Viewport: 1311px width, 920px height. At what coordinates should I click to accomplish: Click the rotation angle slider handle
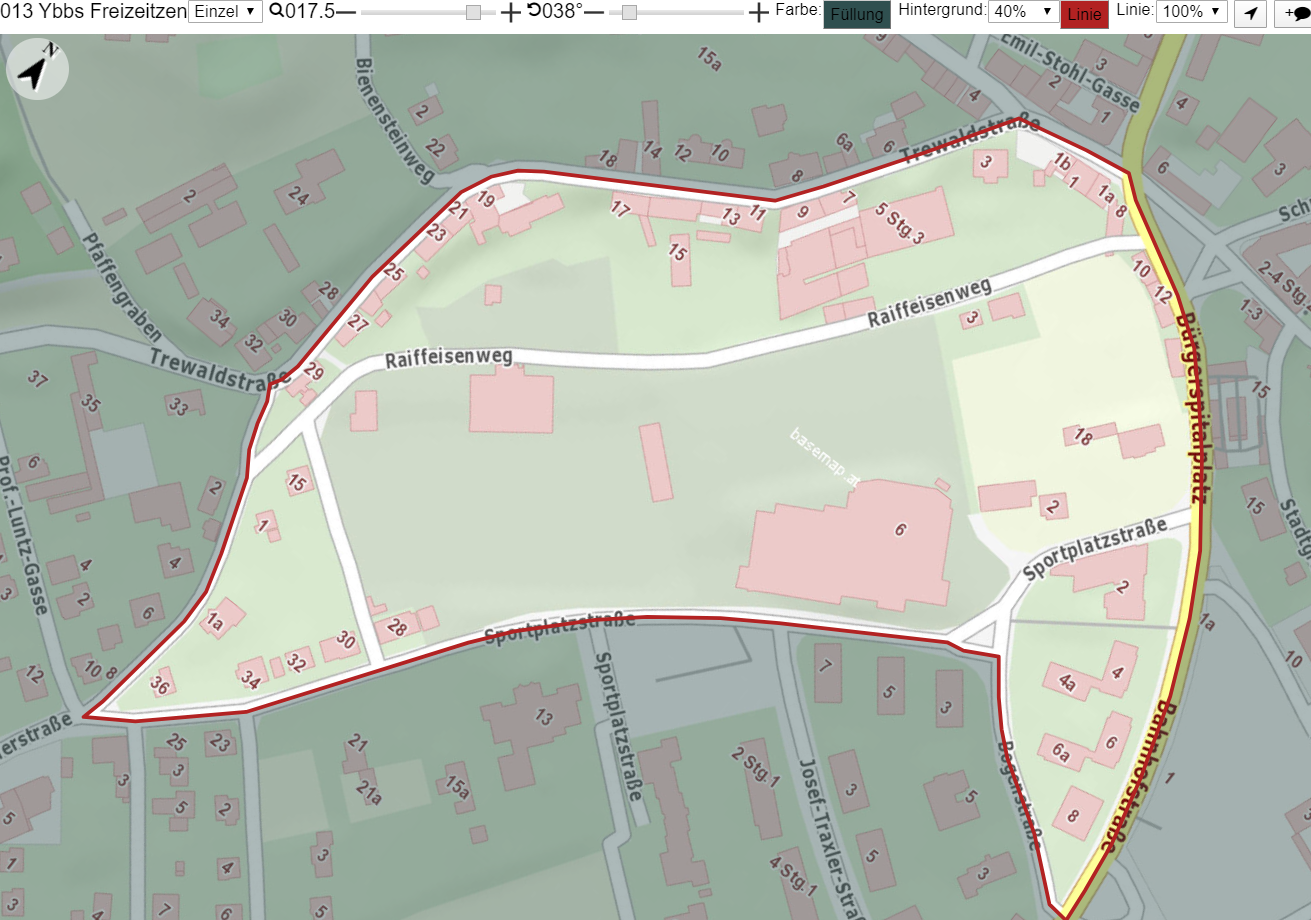click(x=629, y=12)
